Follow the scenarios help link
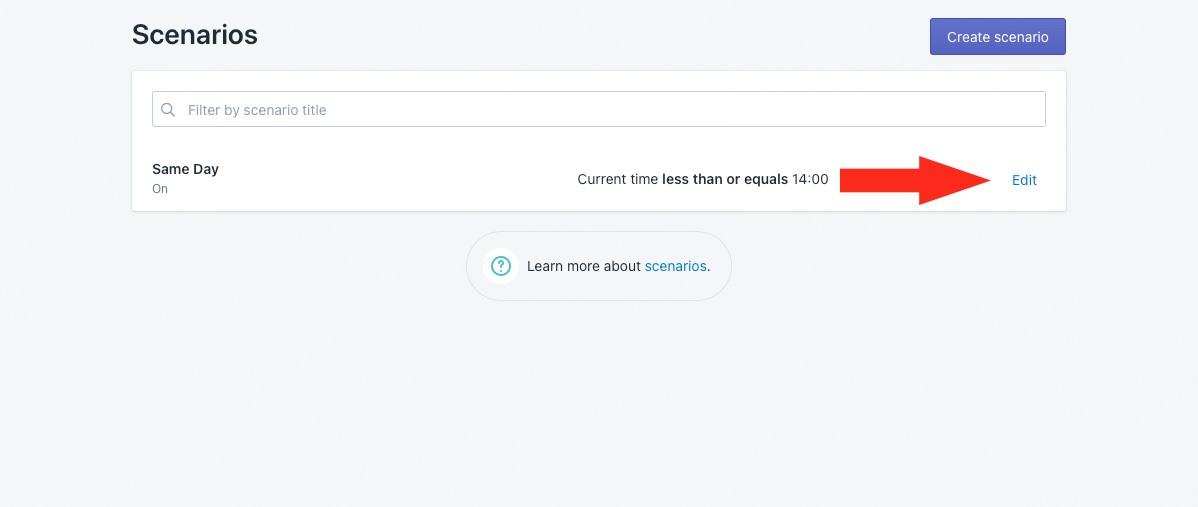This screenshot has width=1198, height=507. (x=675, y=266)
